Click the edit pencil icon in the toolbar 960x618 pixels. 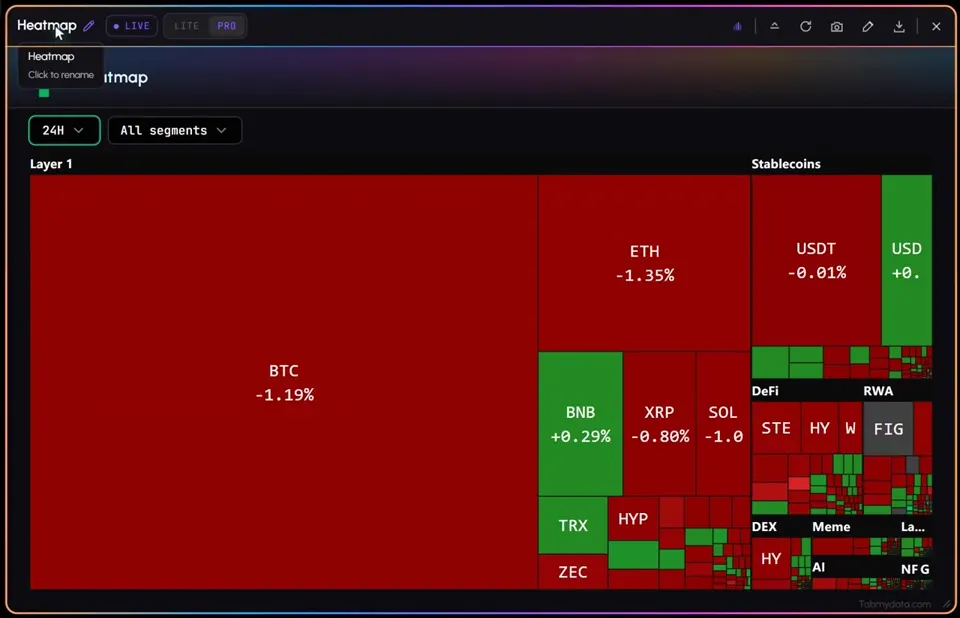(x=868, y=26)
